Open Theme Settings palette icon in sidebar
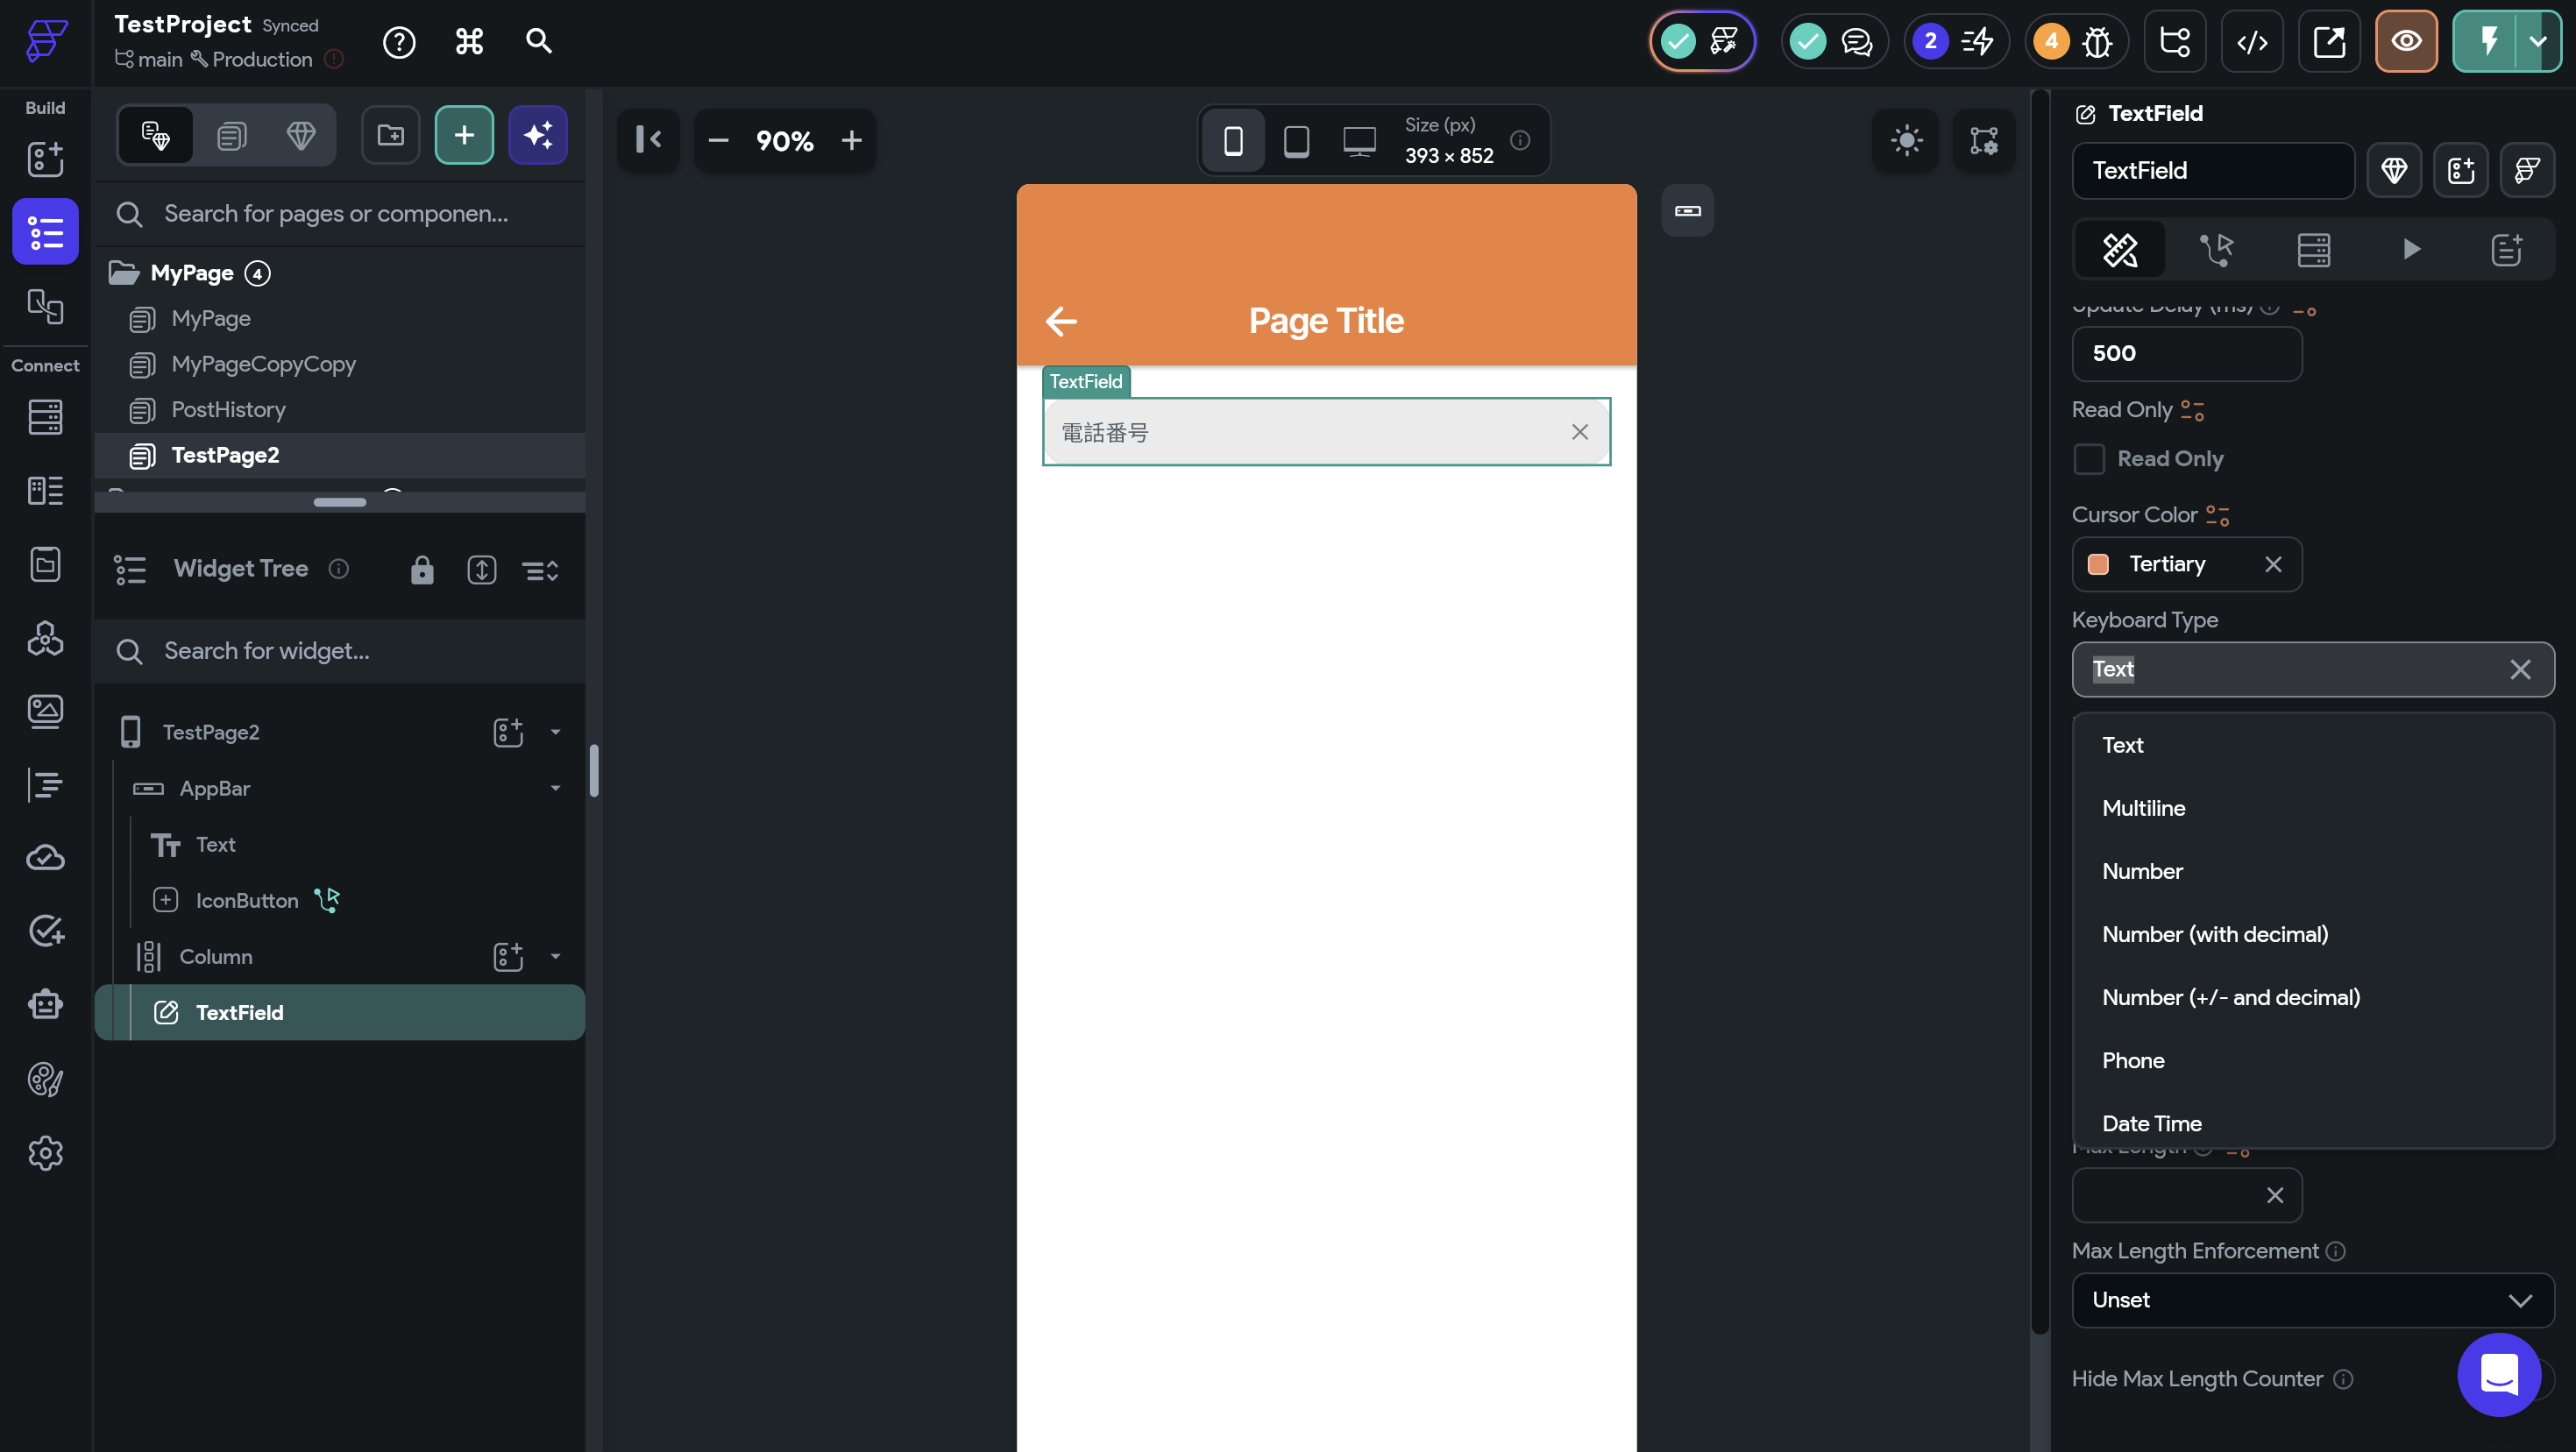 click(x=45, y=1079)
